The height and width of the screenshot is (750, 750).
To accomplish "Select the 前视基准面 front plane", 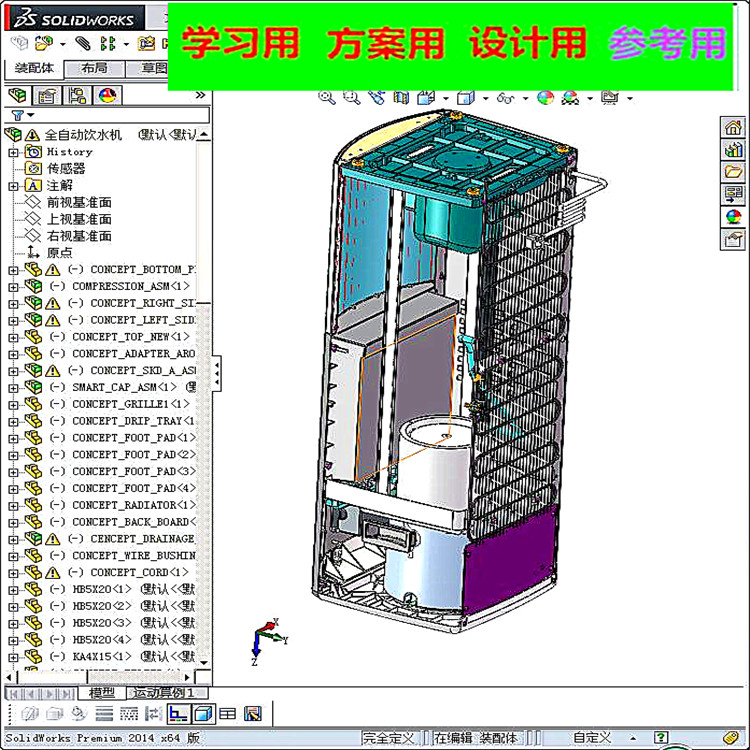I will 79,202.
